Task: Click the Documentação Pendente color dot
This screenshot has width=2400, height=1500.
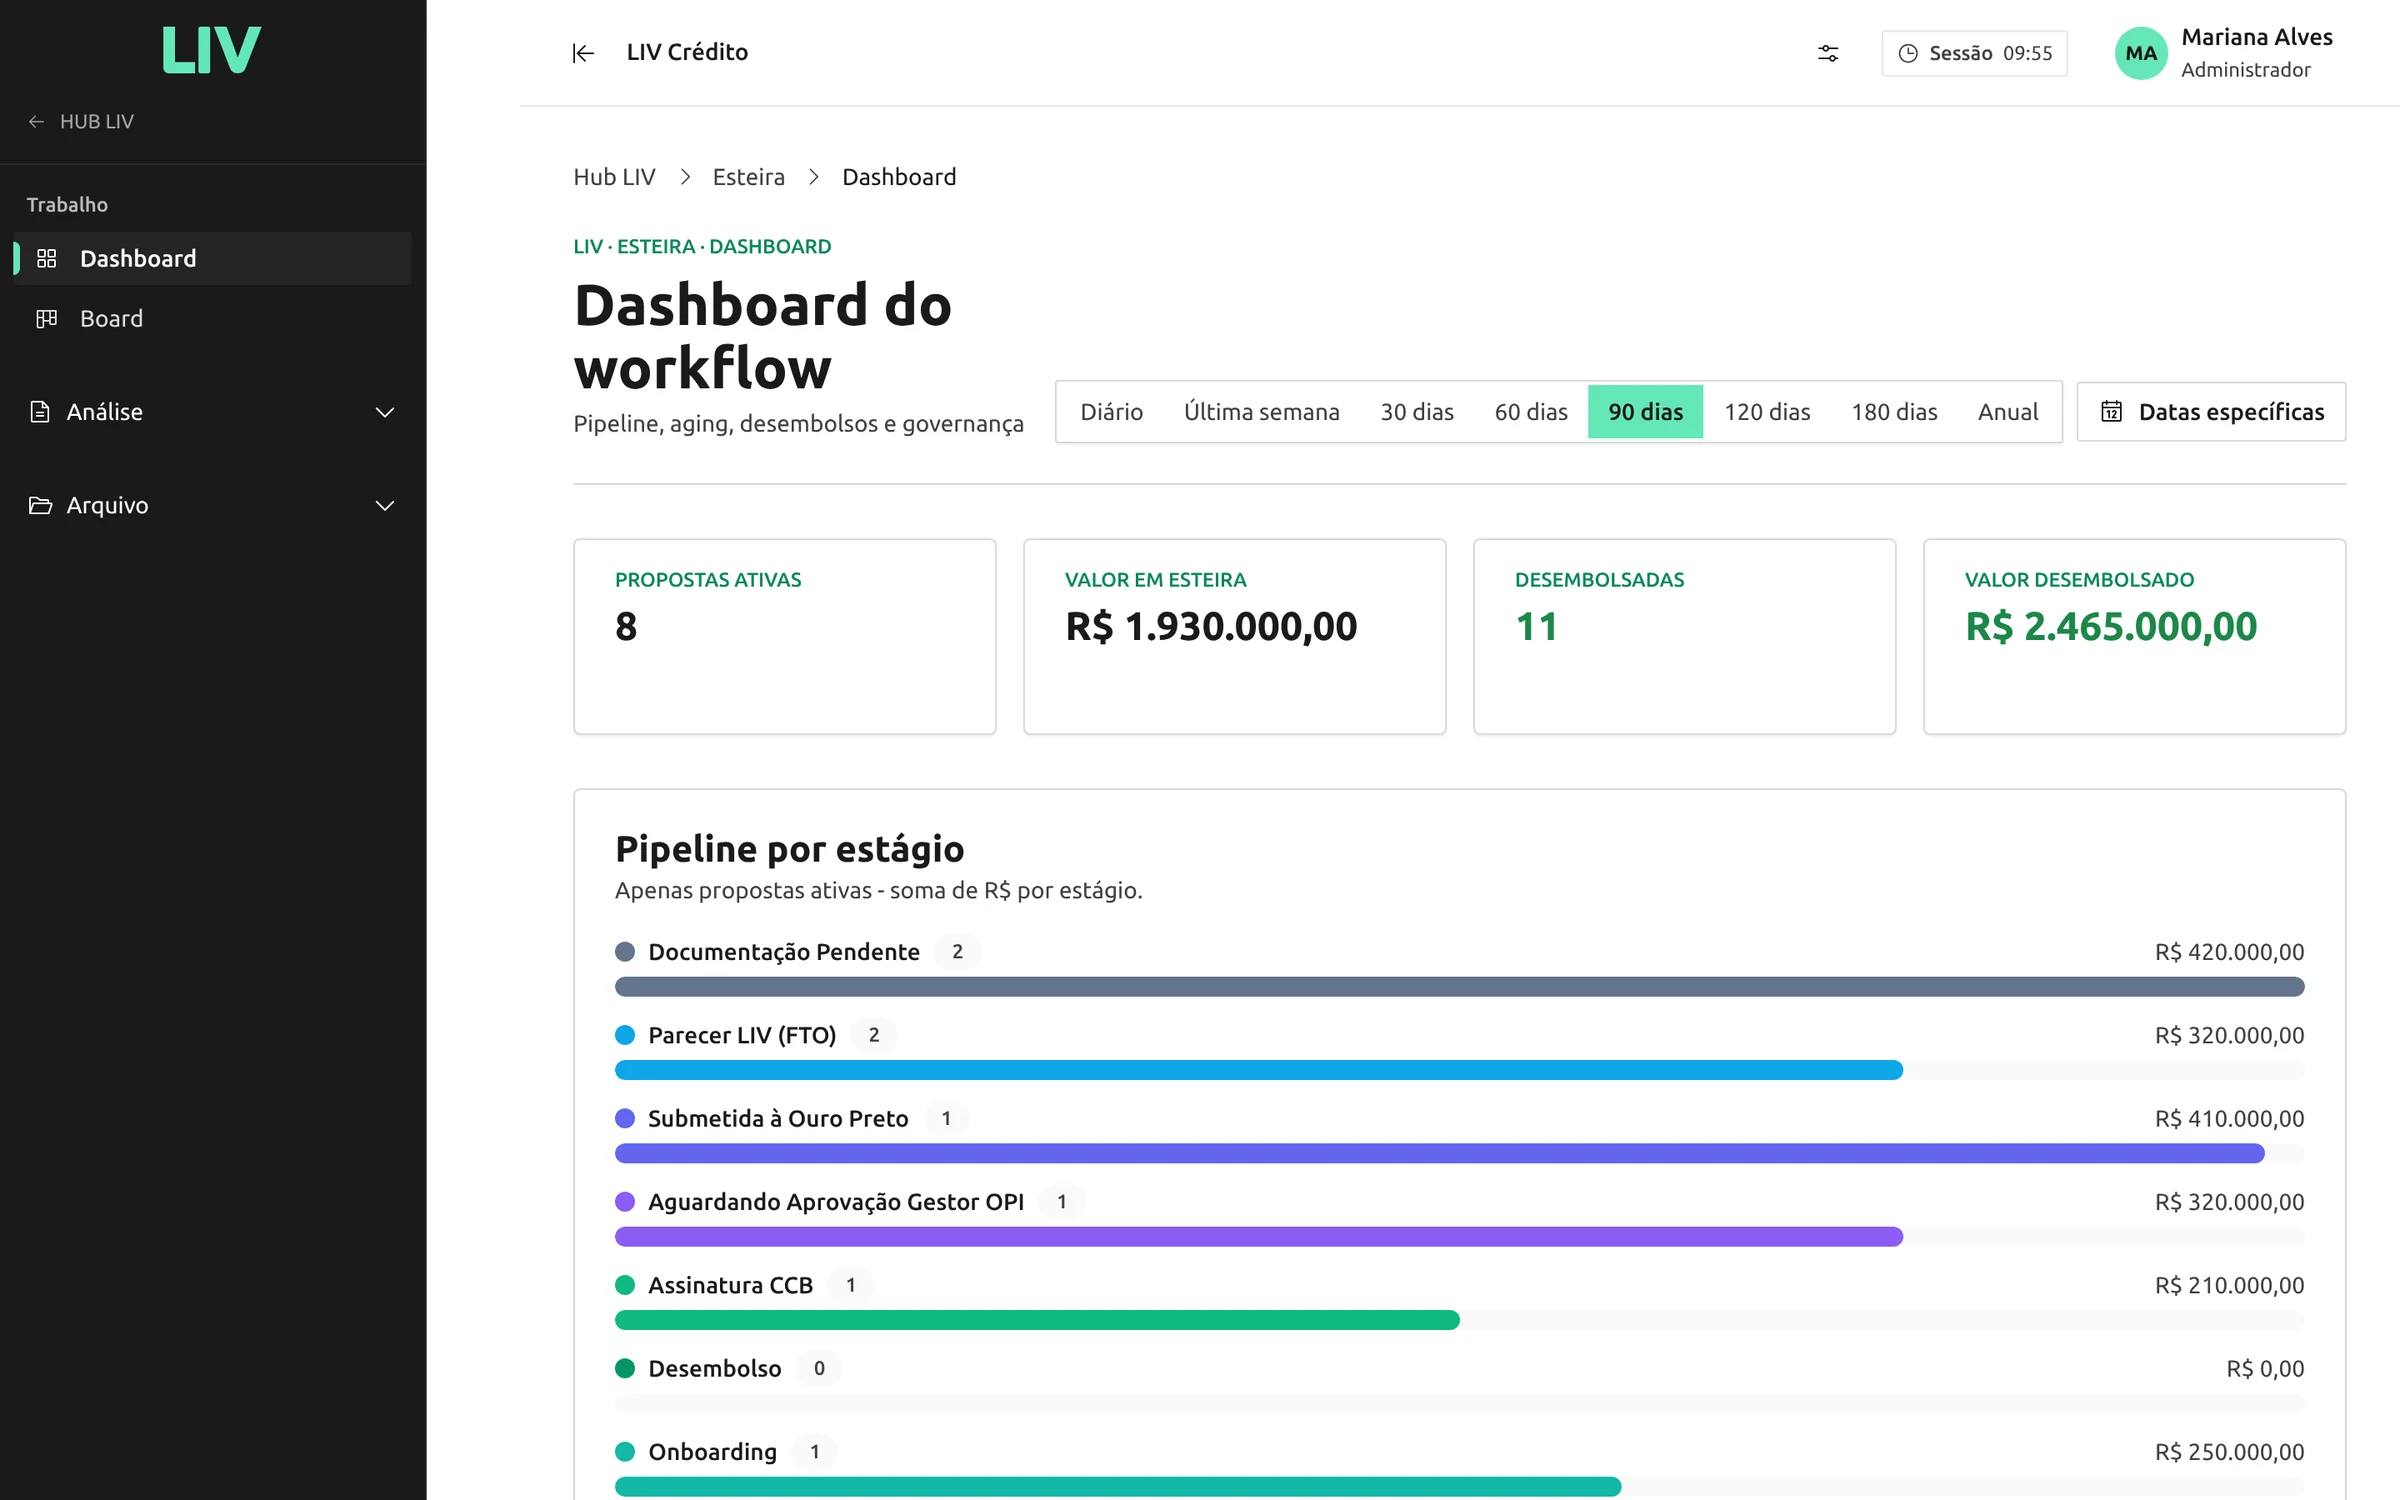Action: [625, 951]
